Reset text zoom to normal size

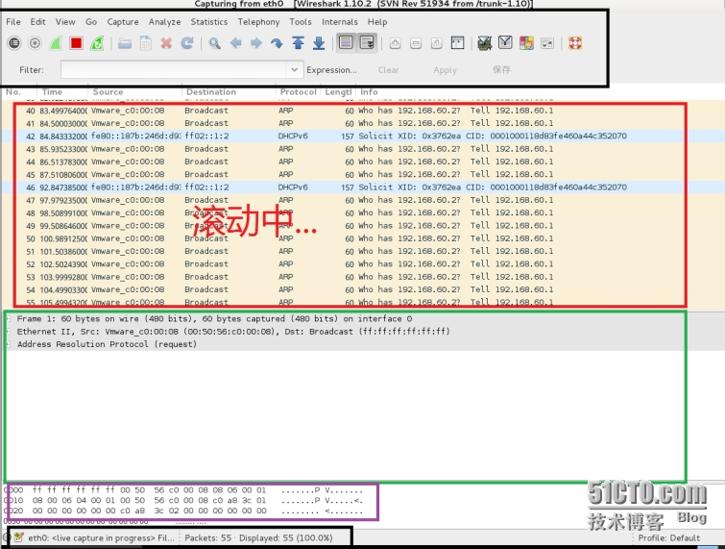coord(436,43)
